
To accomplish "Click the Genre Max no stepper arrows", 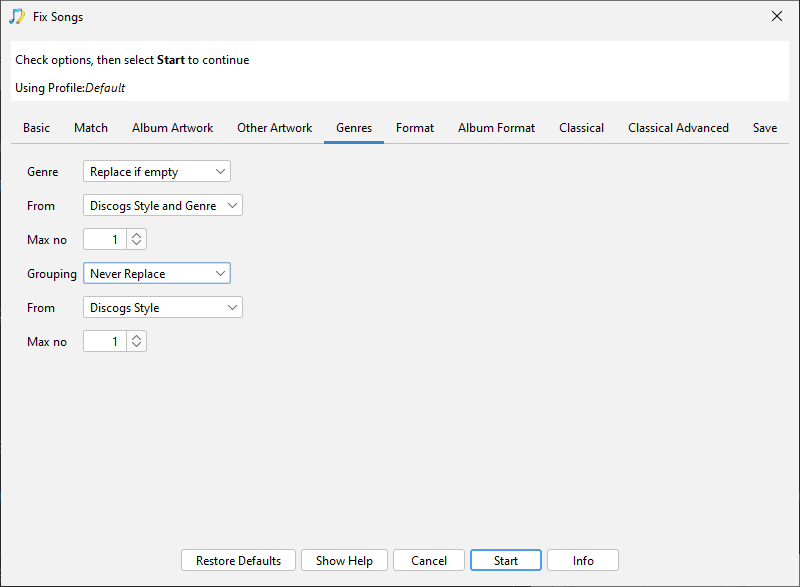I will [137, 240].
